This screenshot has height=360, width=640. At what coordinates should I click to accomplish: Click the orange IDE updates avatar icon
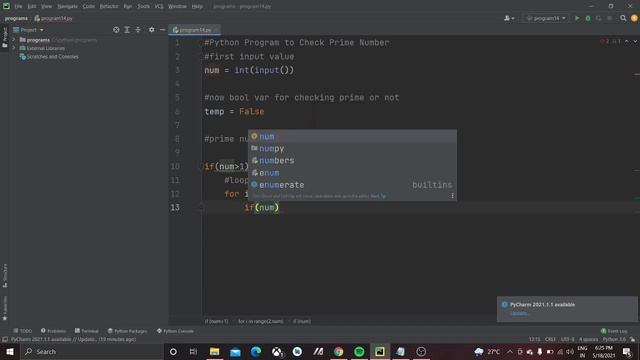634,18
